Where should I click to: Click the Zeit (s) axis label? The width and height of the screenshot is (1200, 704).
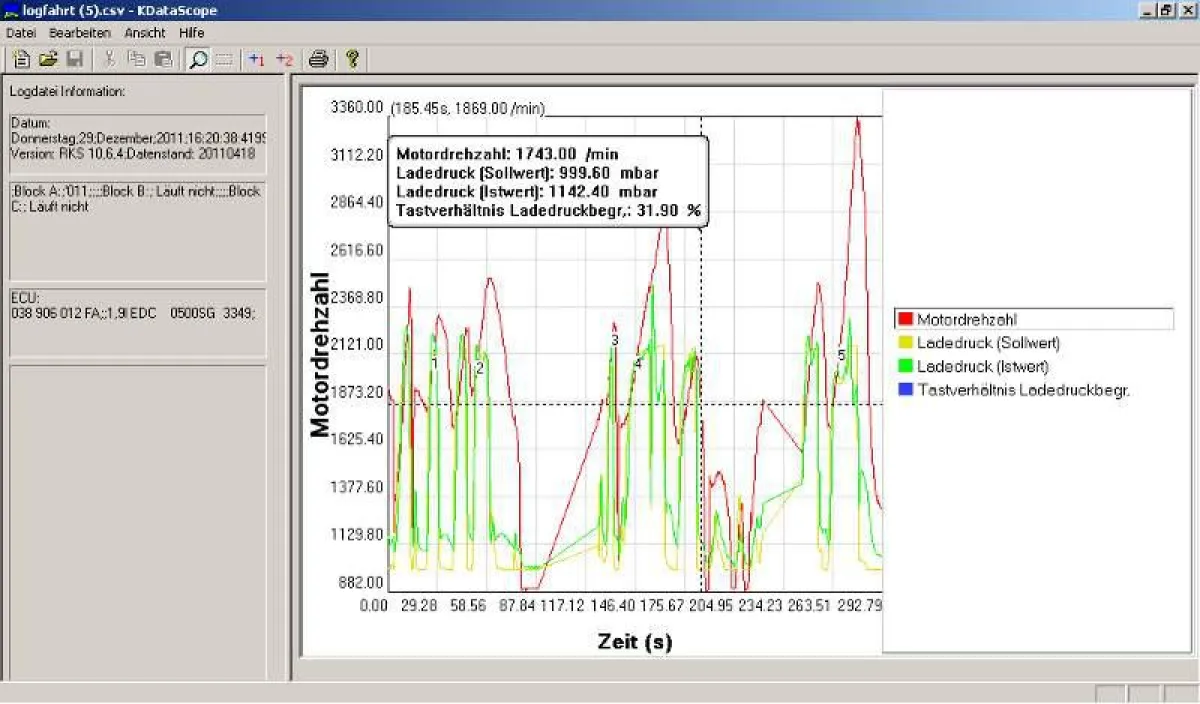tap(634, 641)
